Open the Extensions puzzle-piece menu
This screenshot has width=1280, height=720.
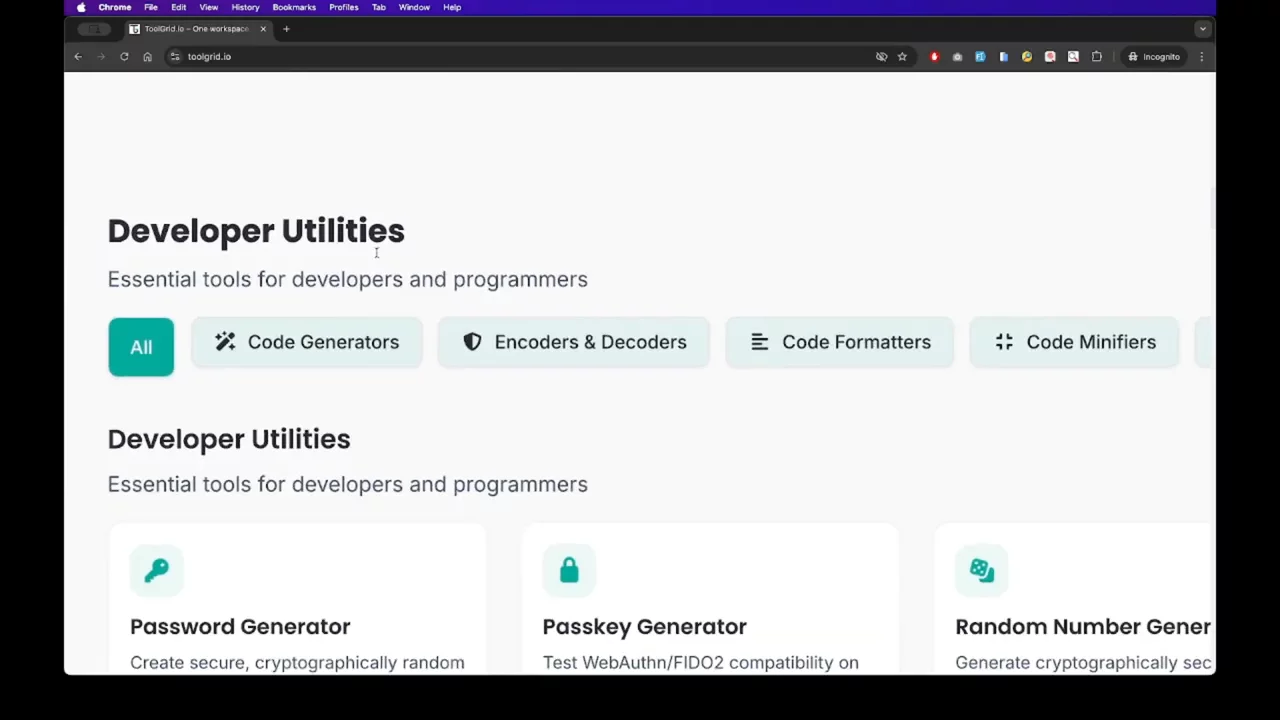point(1097,57)
